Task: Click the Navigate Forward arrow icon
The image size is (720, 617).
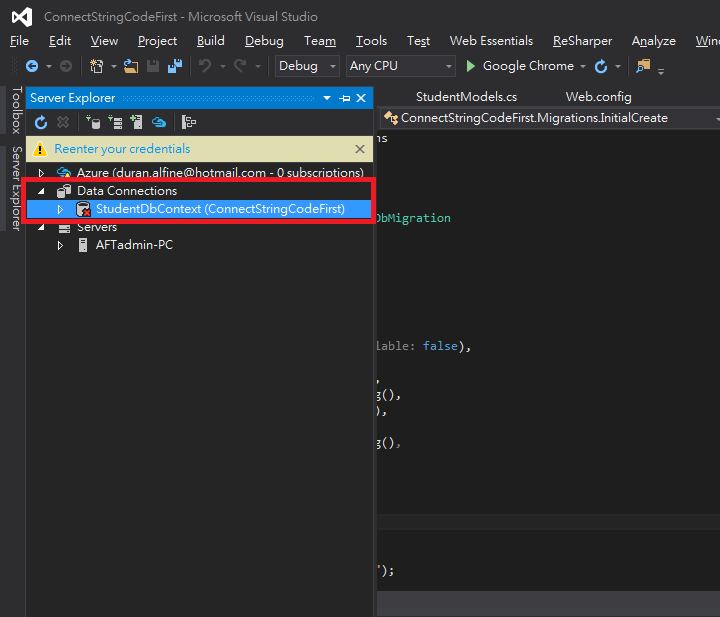Action: (66, 67)
